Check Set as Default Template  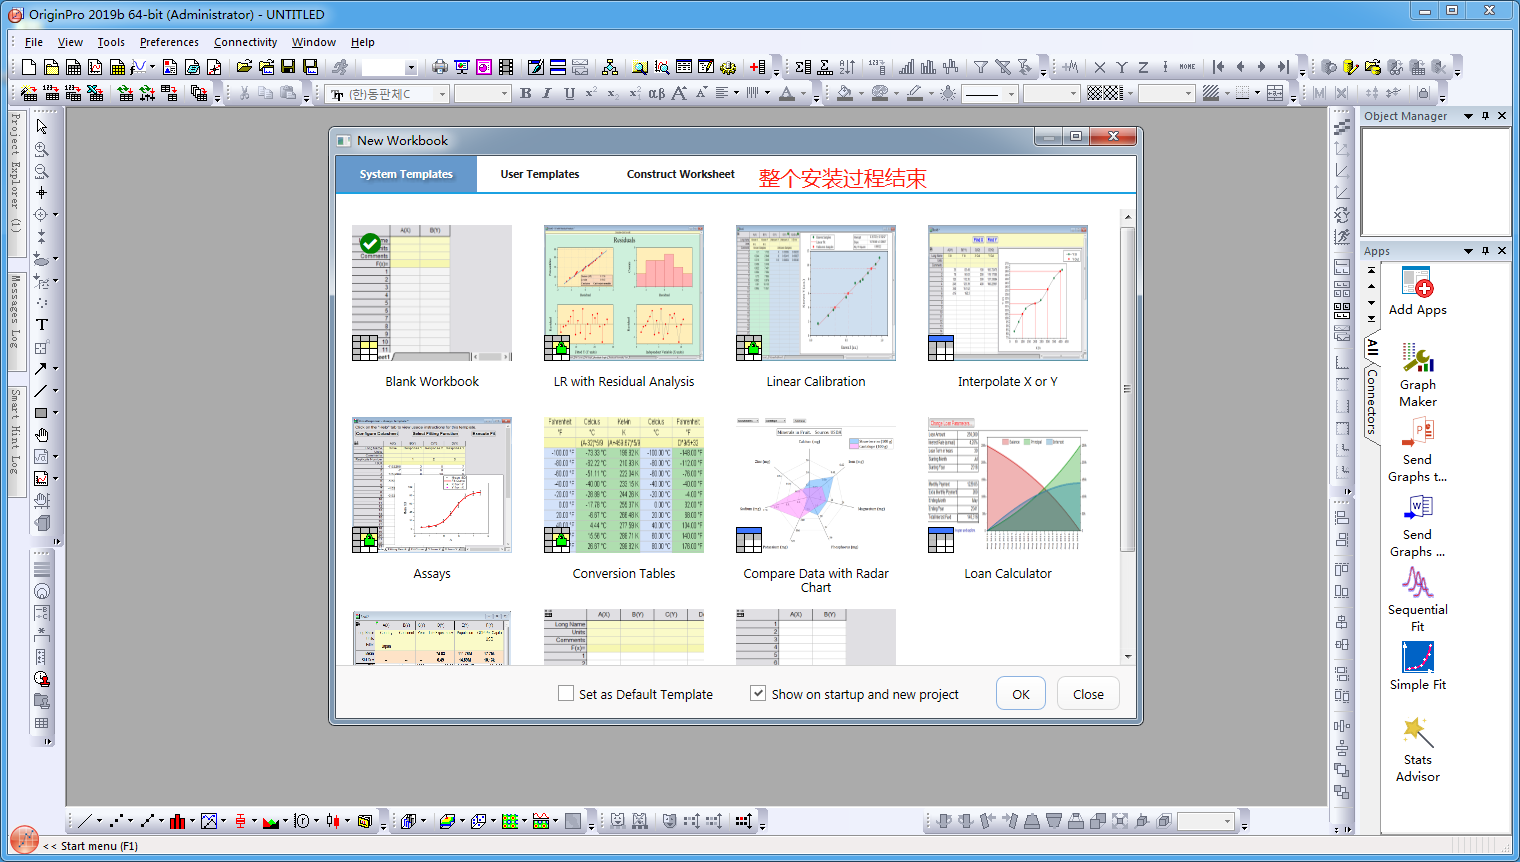point(566,693)
